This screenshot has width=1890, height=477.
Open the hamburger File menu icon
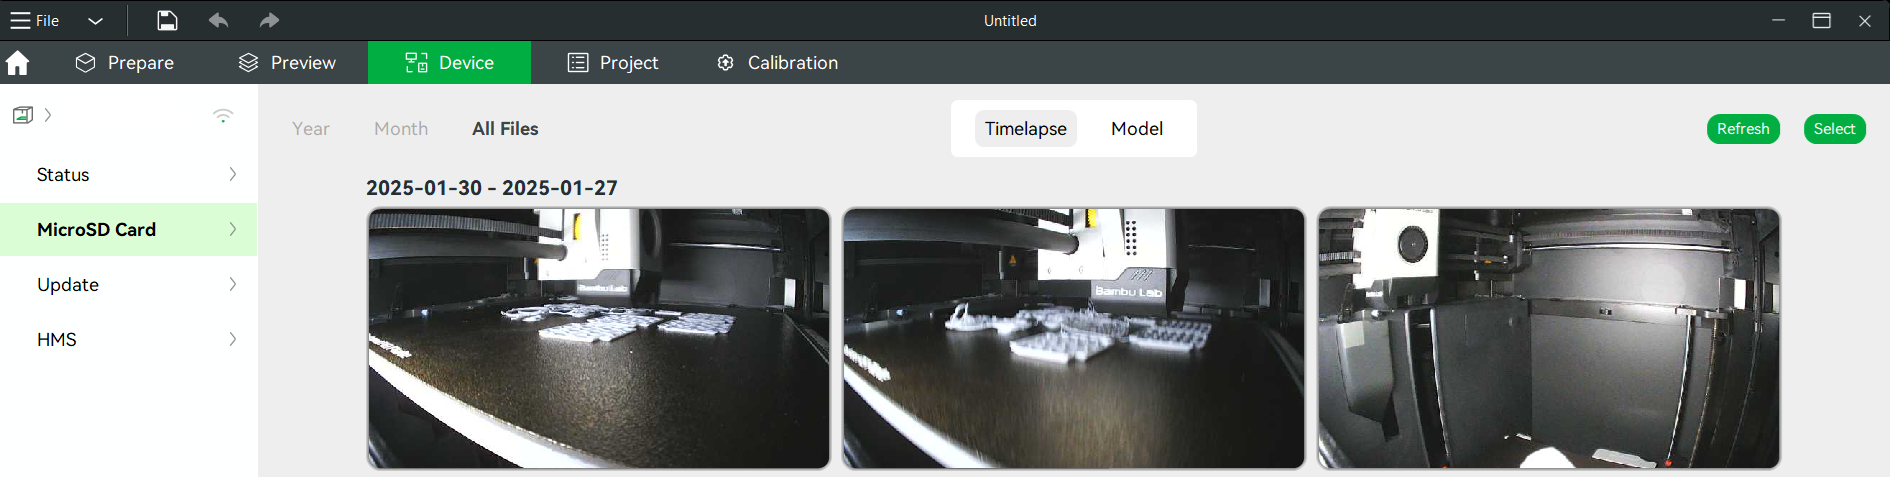pos(20,20)
